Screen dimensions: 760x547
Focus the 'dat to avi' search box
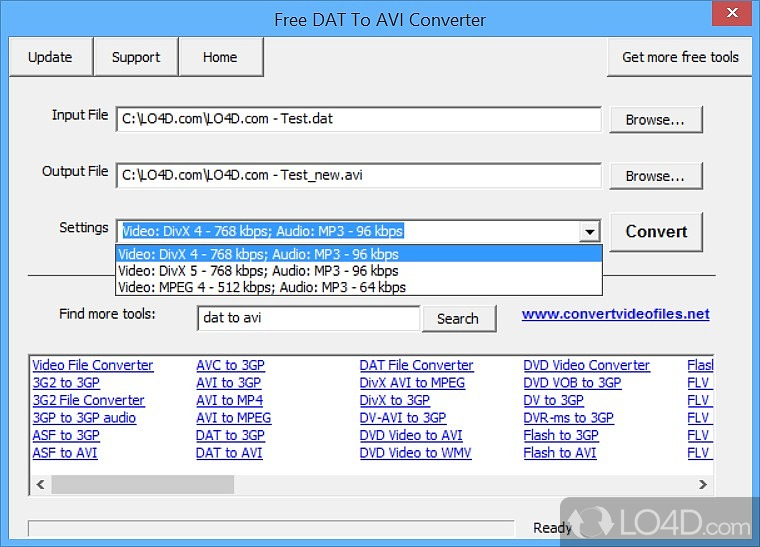click(x=308, y=319)
